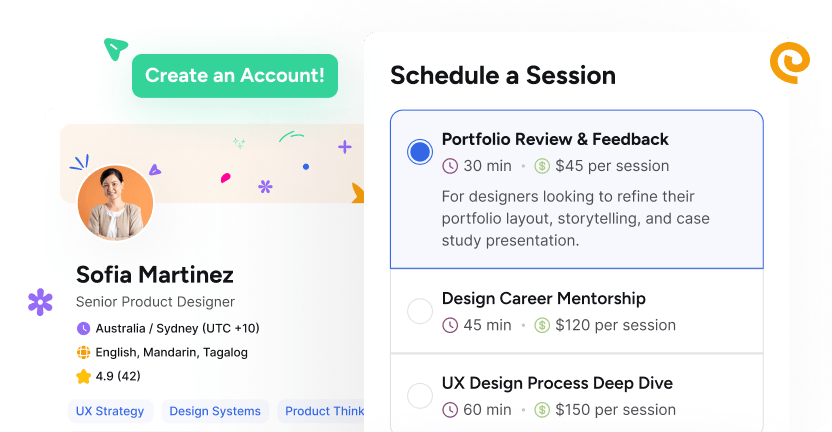Viewport: 832px width, 432px height.
Task: Choose the UX Design Process Deep Dive radio
Action: (420, 396)
